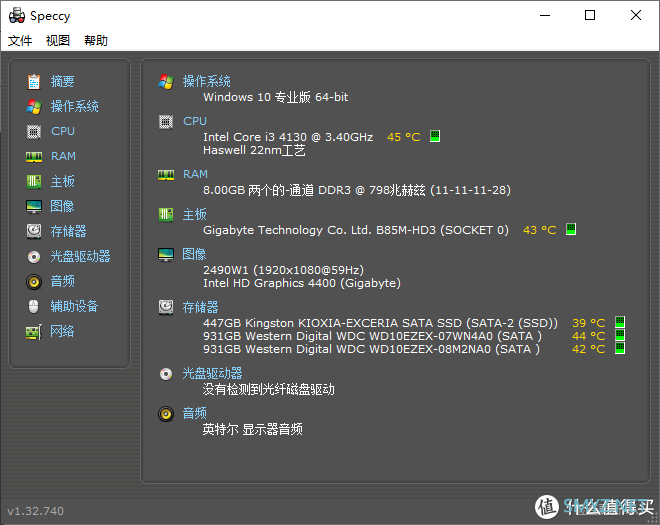Click the Kingston SSD 39 °C indicator icon

620,322
